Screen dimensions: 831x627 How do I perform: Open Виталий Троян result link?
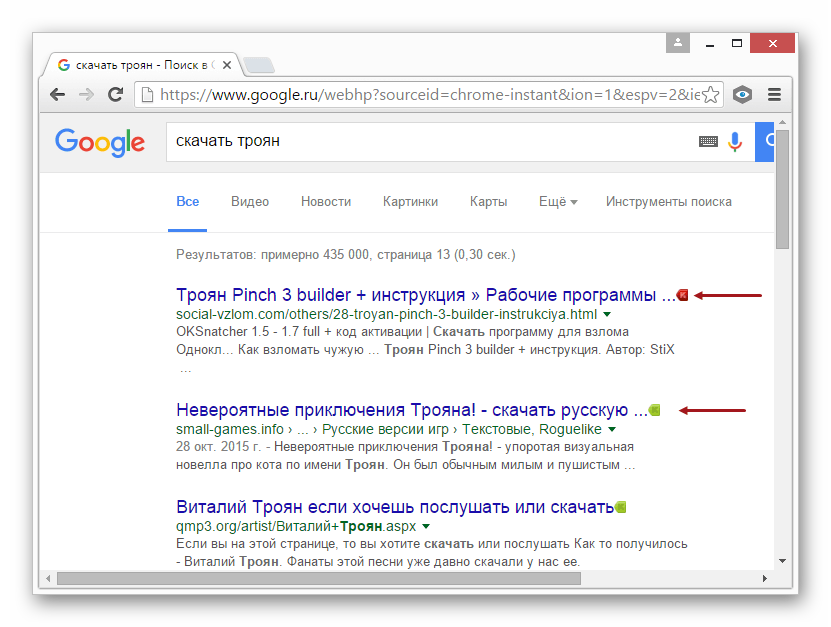coord(395,507)
